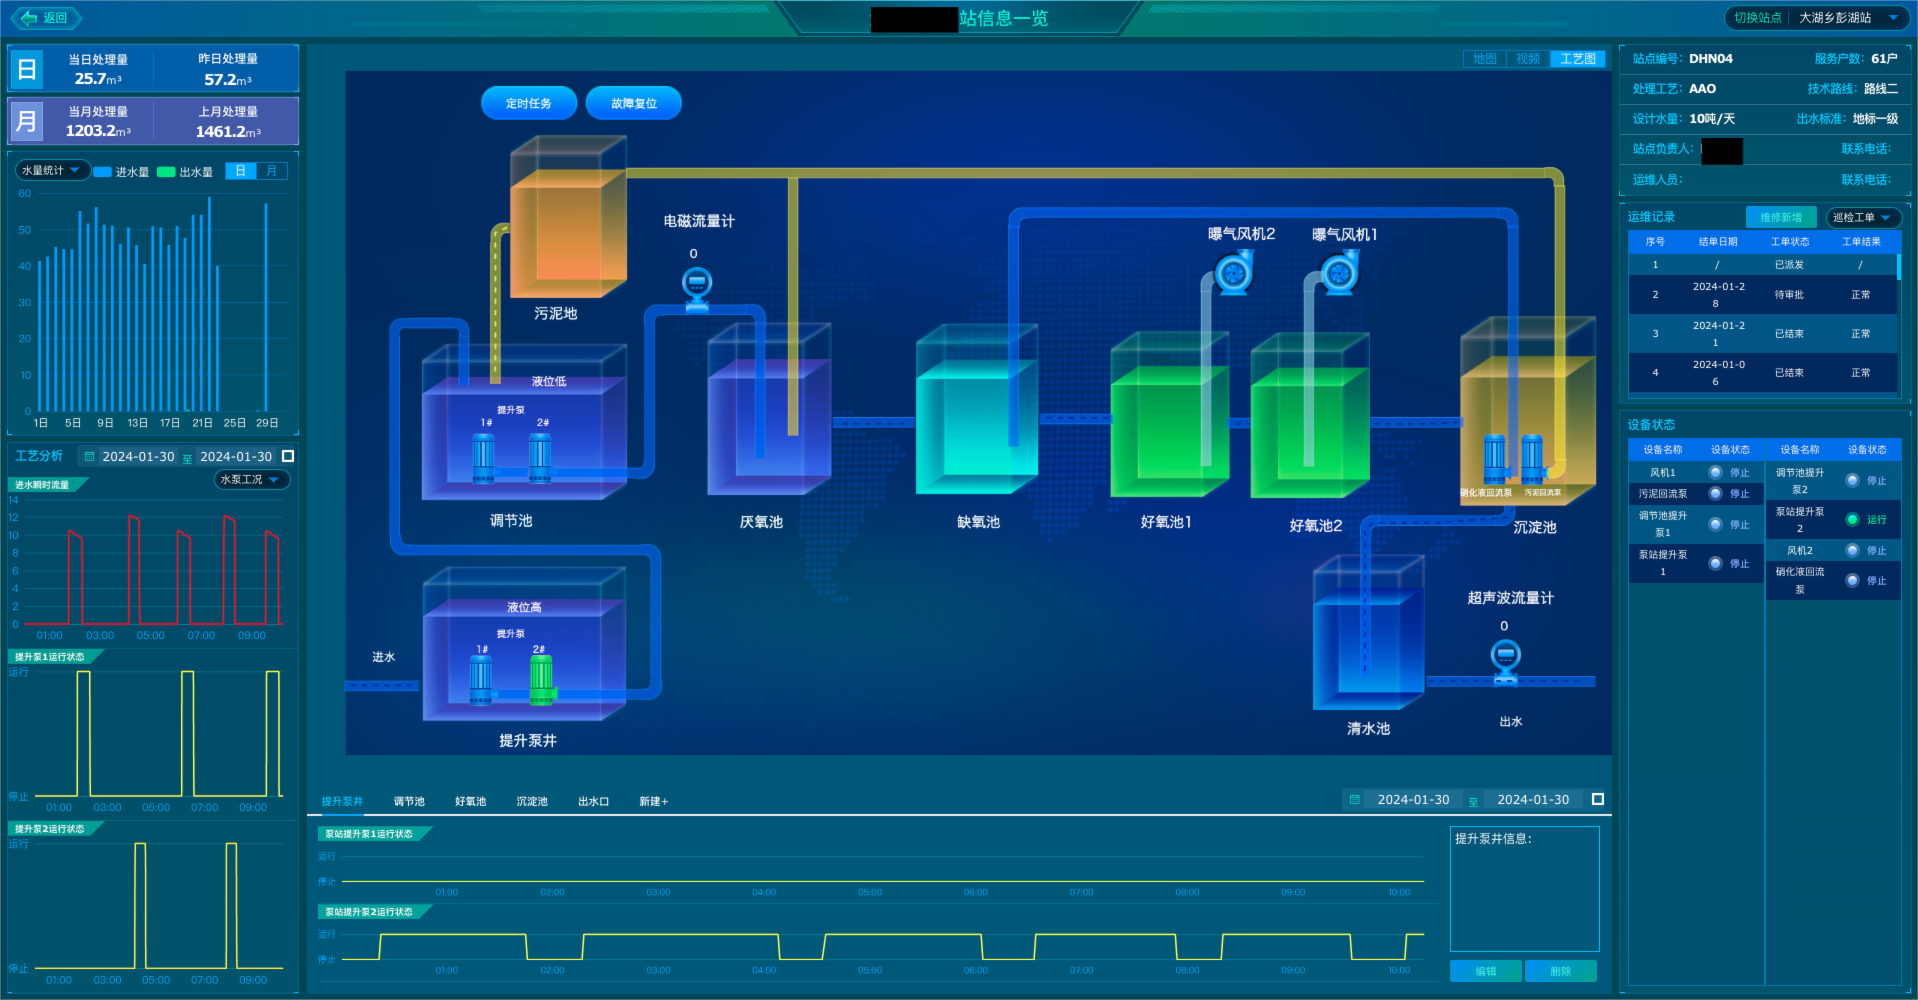Click the 返回 back arrow icon

click(x=29, y=18)
